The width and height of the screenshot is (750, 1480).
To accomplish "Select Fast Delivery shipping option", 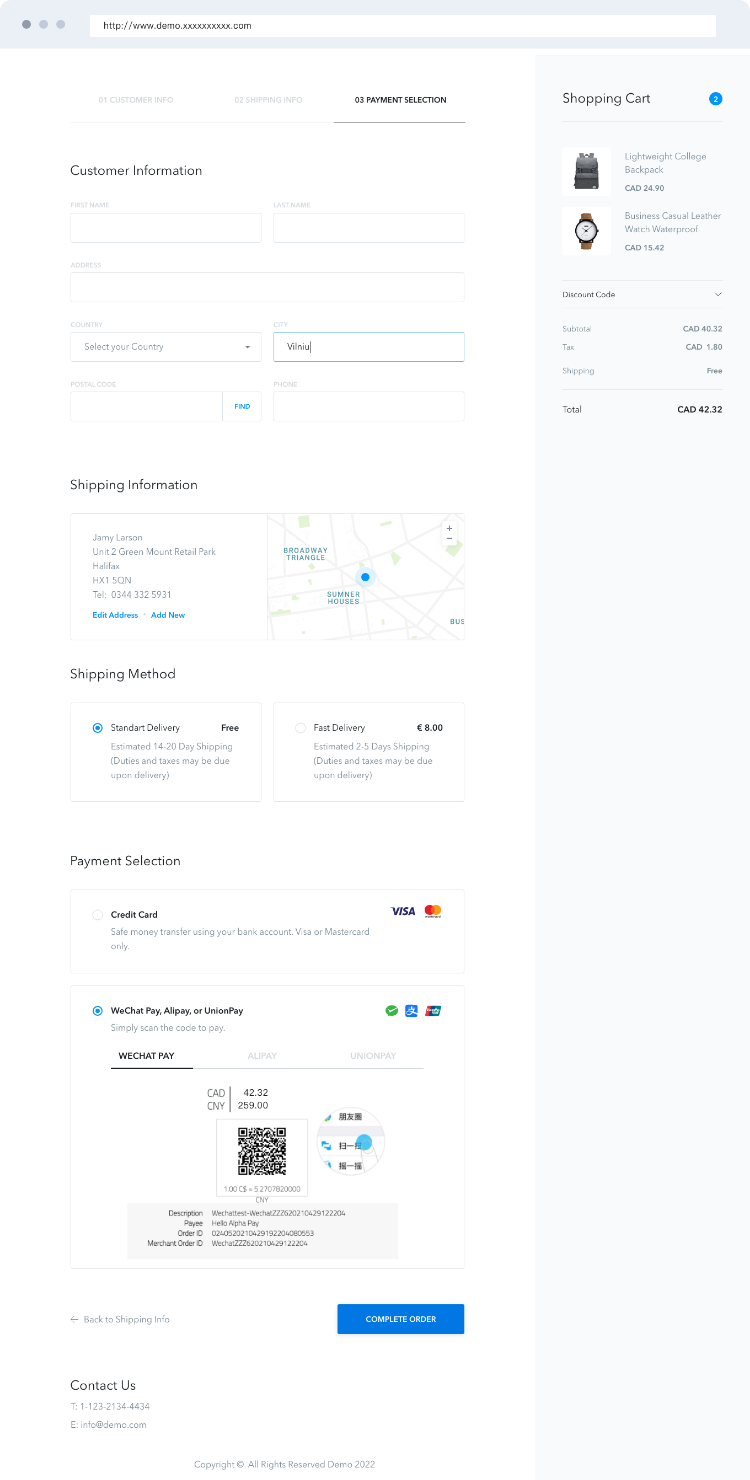I will pos(300,728).
